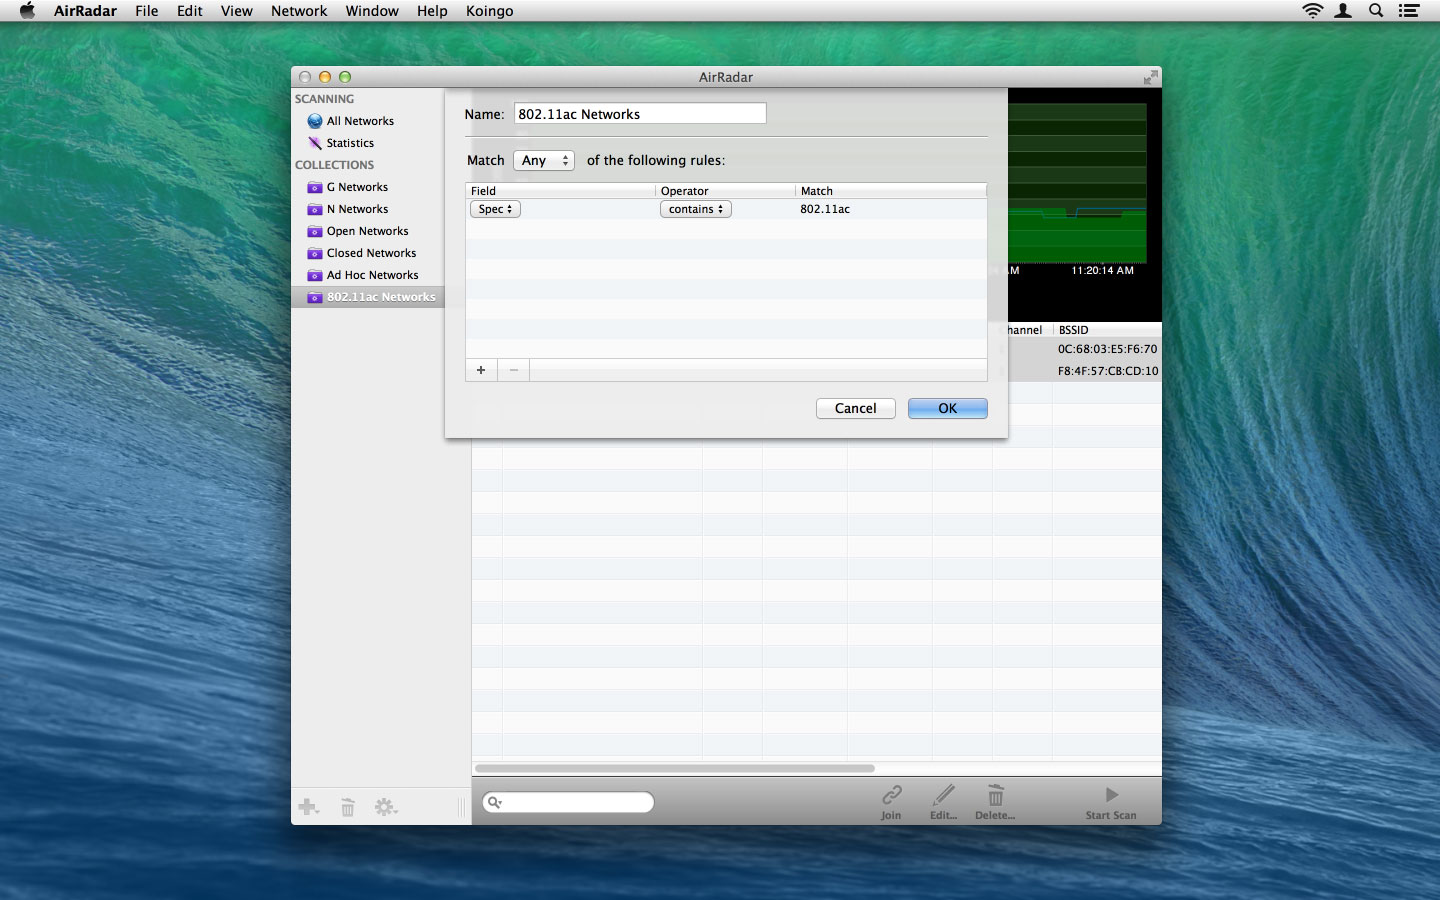1440x900 pixels.
Task: Open the Window menu
Action: tap(372, 11)
